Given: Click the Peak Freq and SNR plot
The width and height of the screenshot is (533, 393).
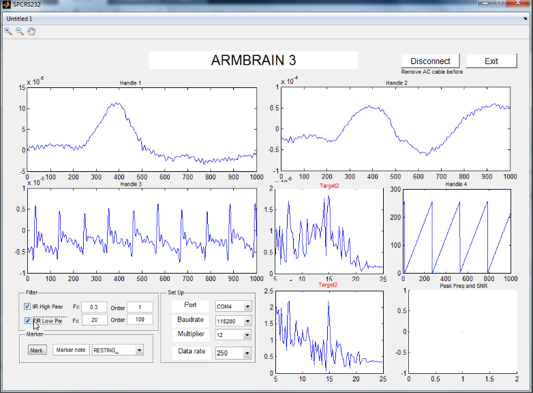Looking at the screenshot, I should pyautogui.click(x=463, y=332).
